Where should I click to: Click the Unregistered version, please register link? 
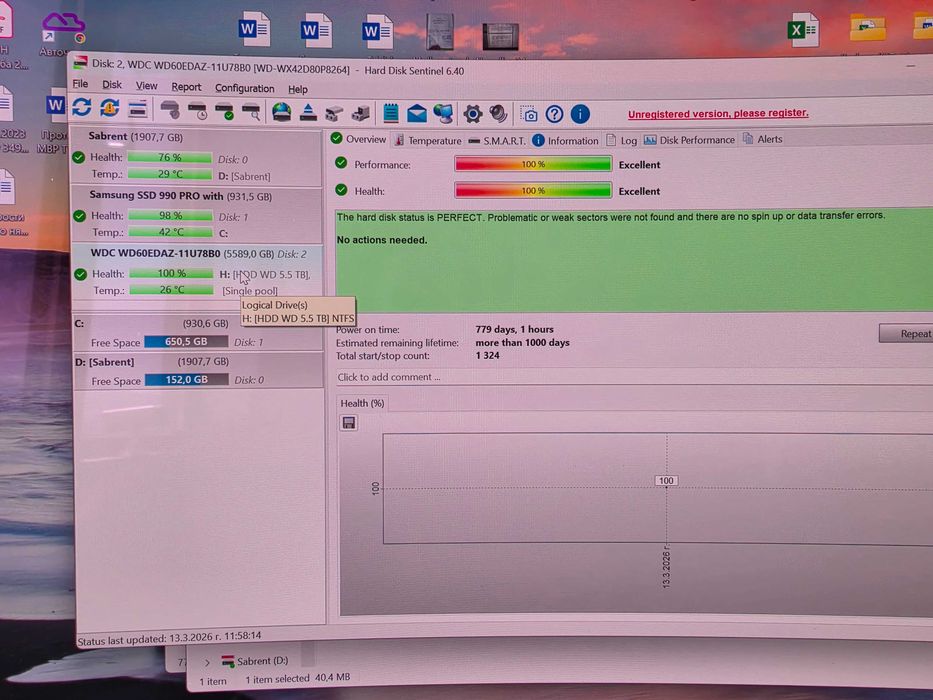tap(718, 114)
